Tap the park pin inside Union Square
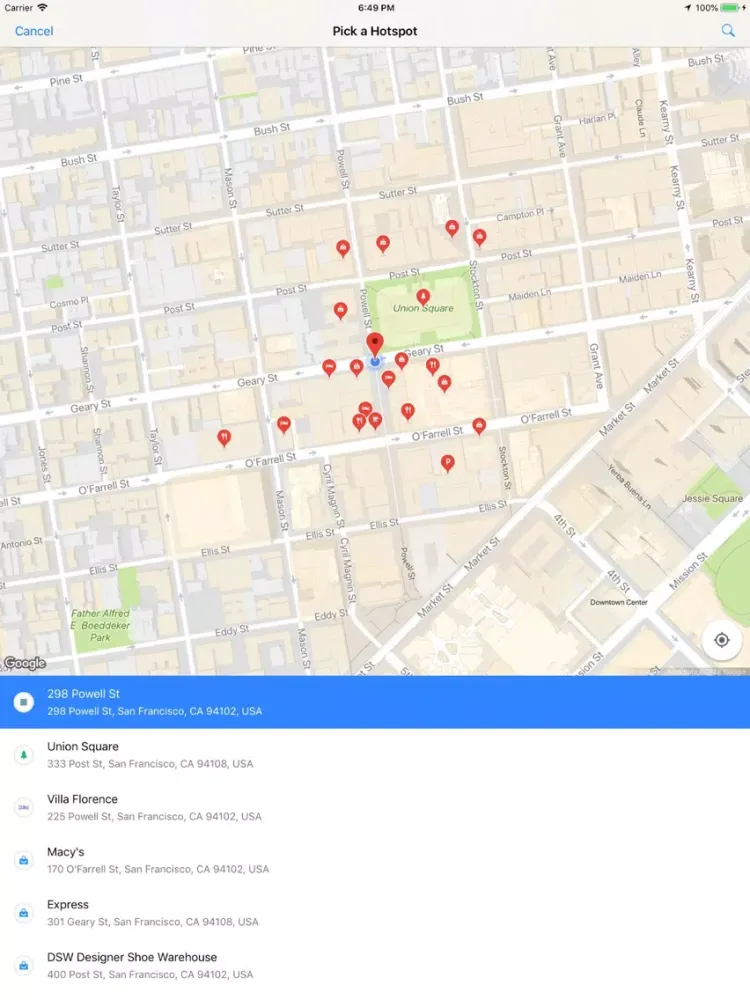The width and height of the screenshot is (750, 1000). [x=423, y=297]
